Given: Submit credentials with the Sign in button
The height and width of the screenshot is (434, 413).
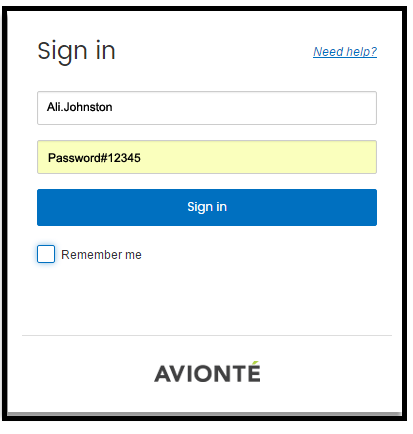Looking at the screenshot, I should point(207,207).
